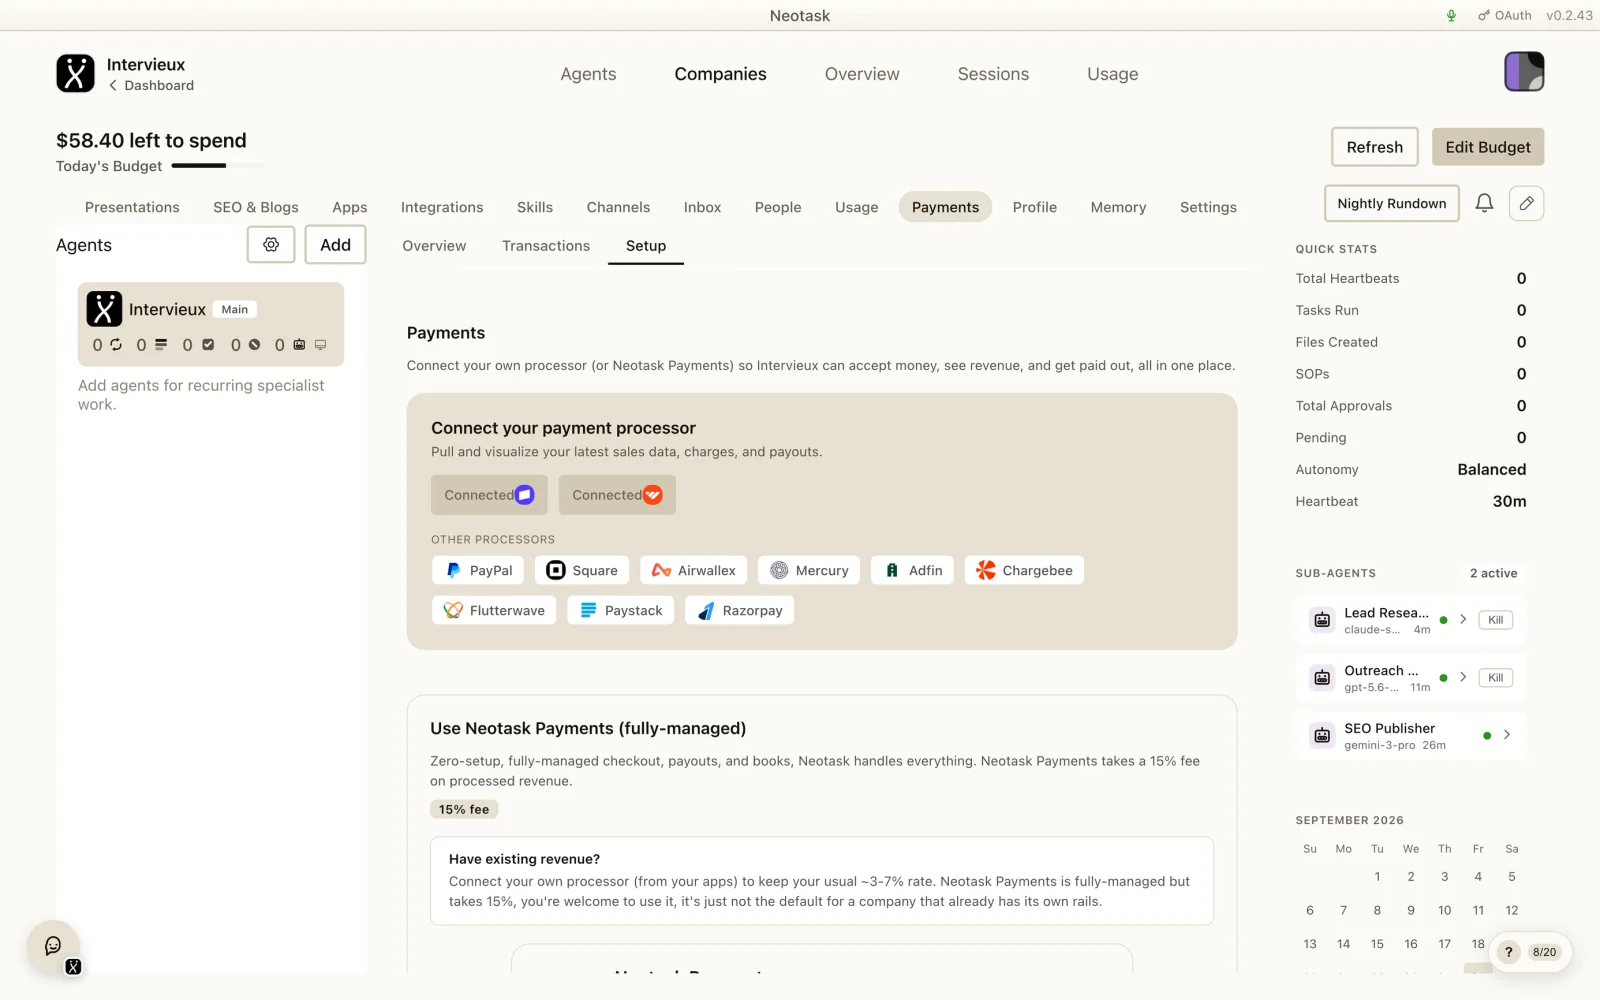
Task: Click the microphone icon in title bar
Action: click(x=1451, y=15)
